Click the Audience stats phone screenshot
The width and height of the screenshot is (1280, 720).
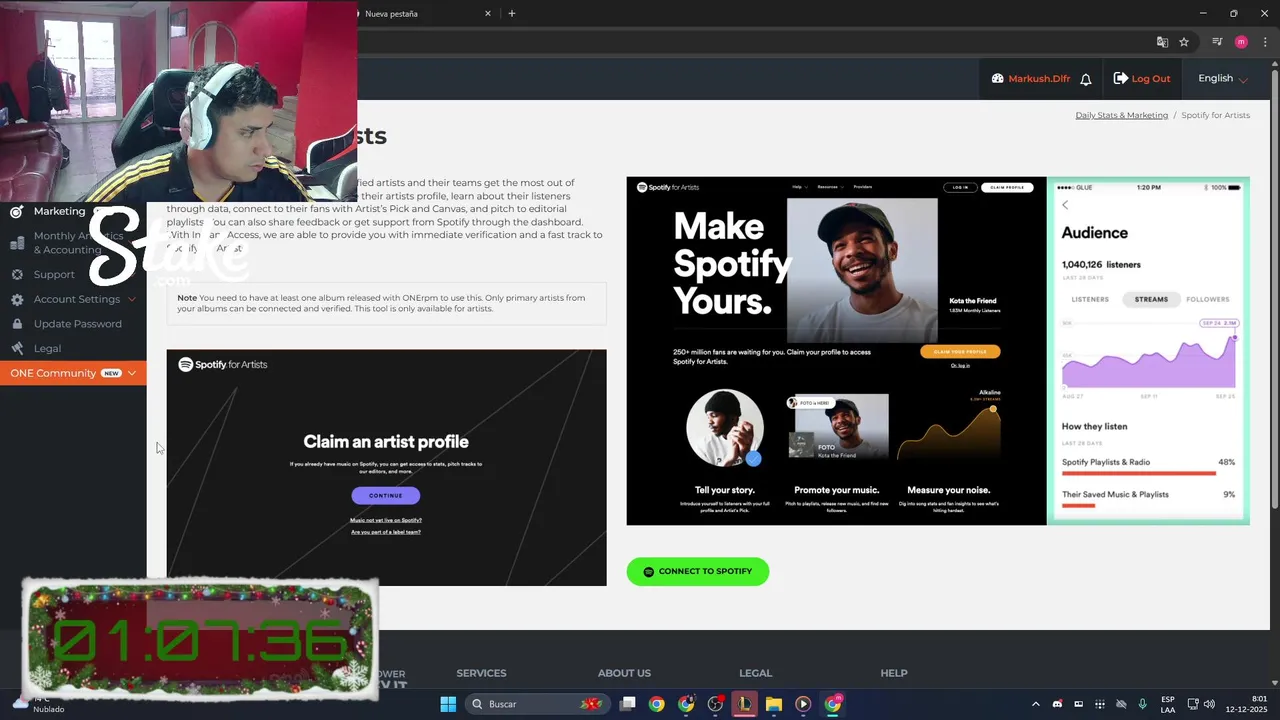[1148, 351]
